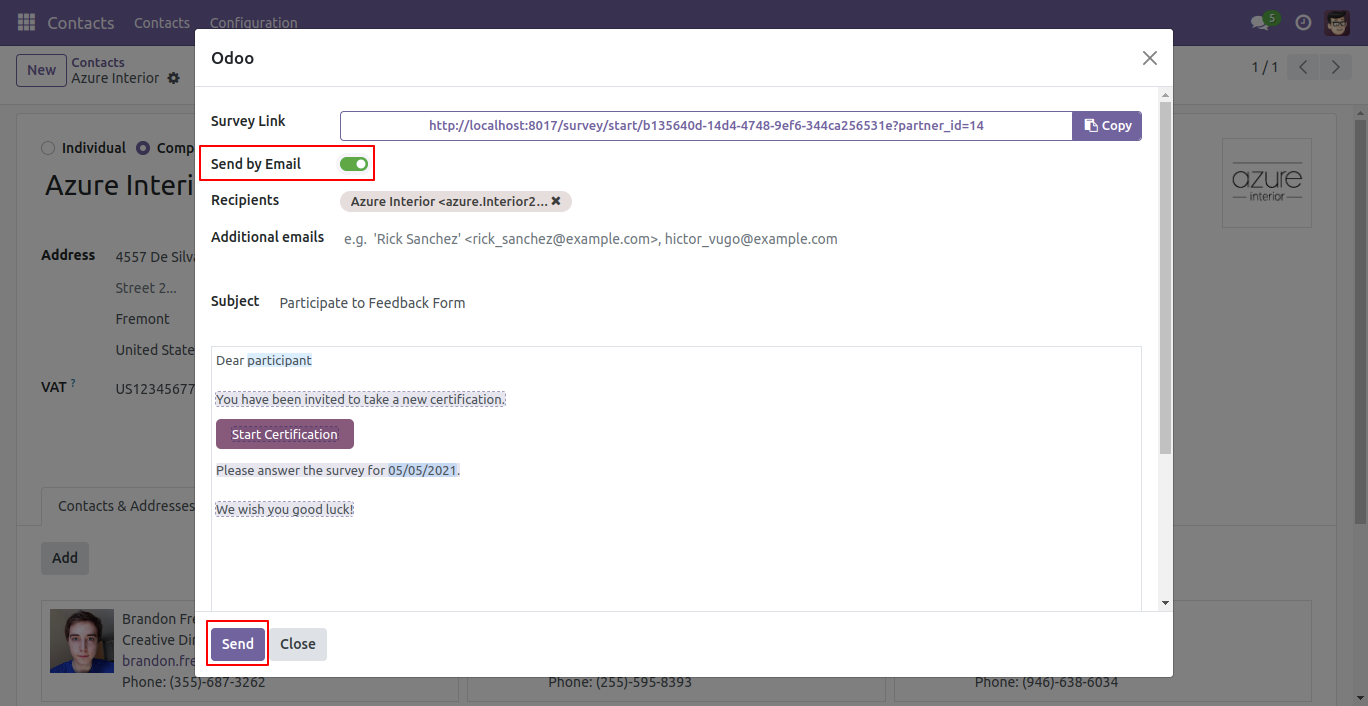Image resolution: width=1368 pixels, height=706 pixels.
Task: Click the Fremont city field
Action: point(143,319)
